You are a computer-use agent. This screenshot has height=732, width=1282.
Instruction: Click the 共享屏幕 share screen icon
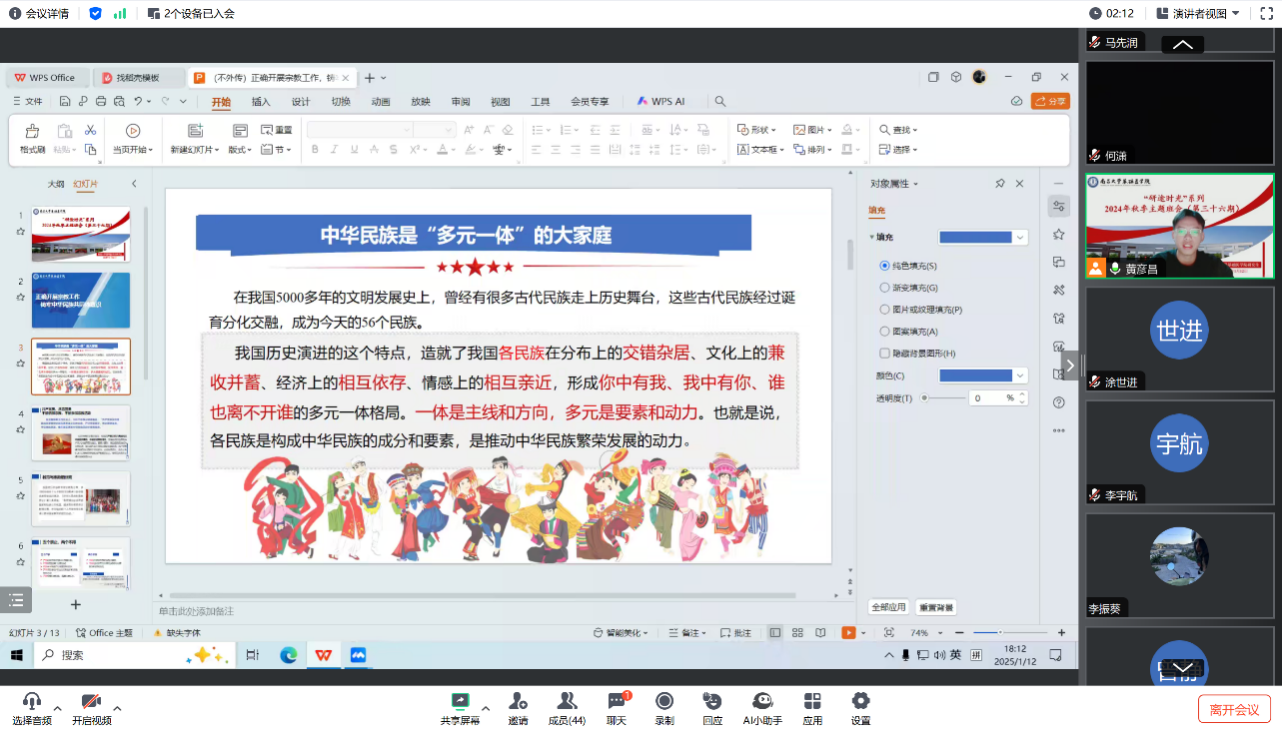pyautogui.click(x=460, y=701)
